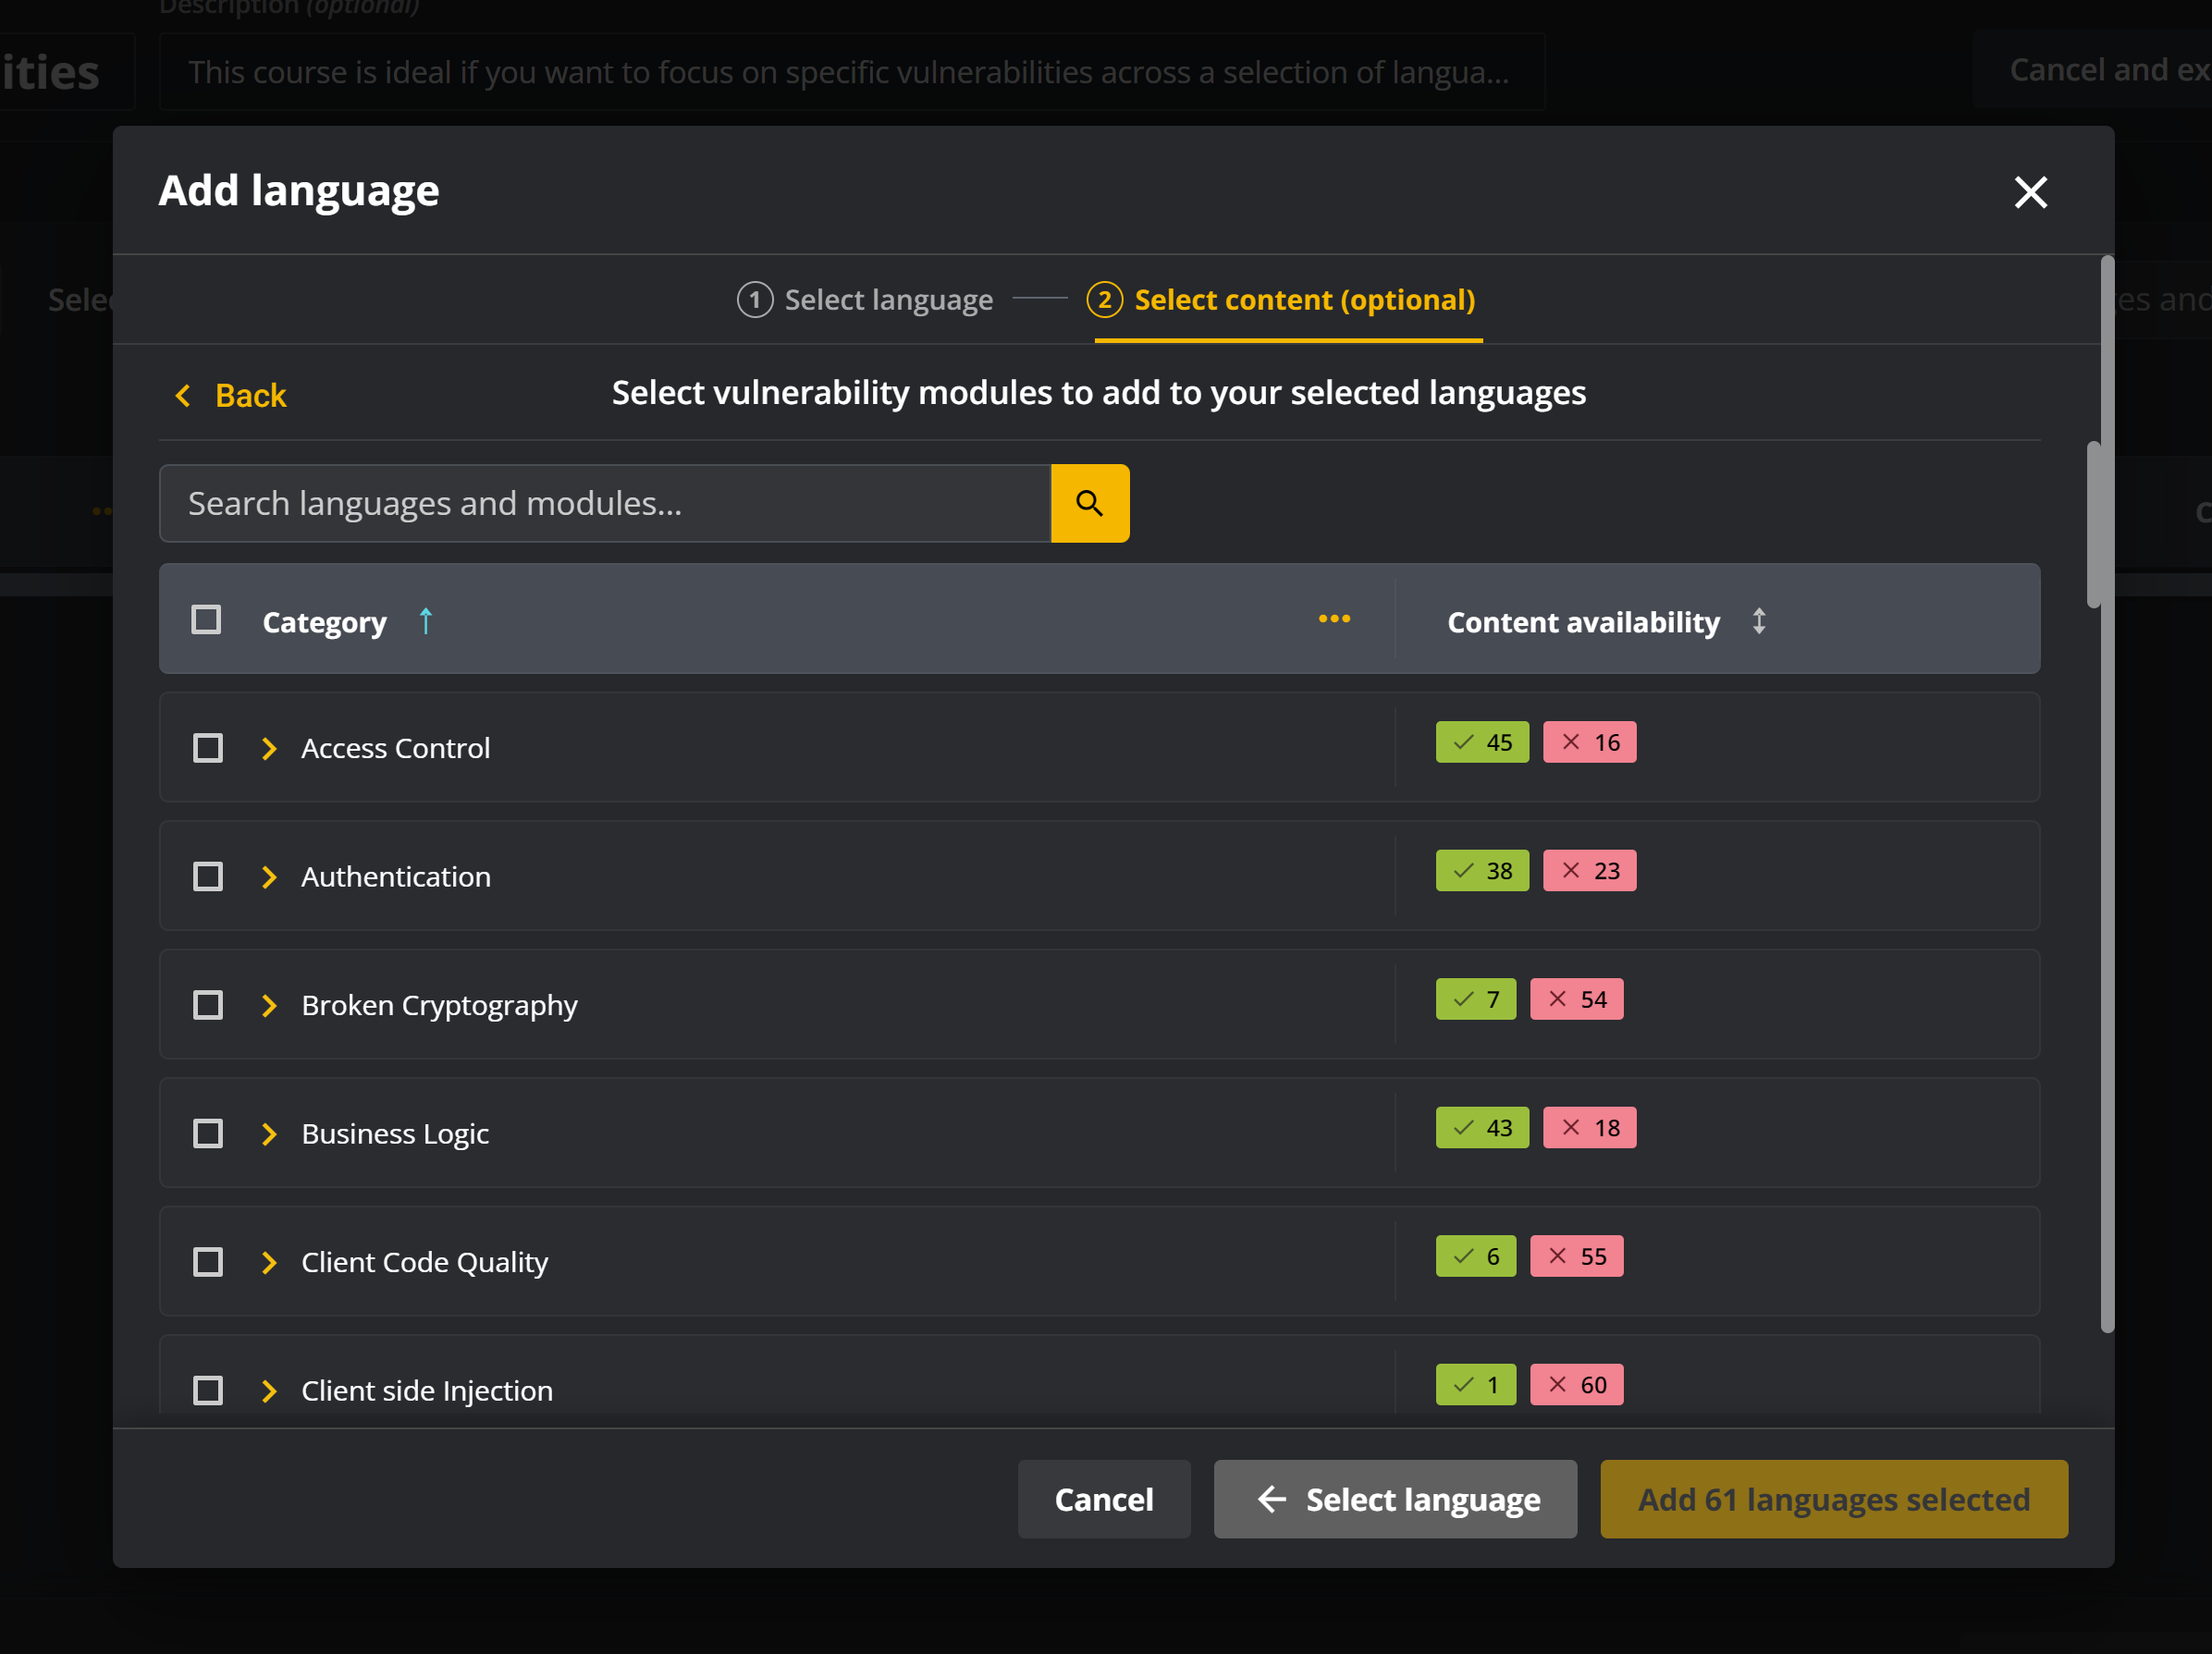The image size is (2212, 1654).
Task: Click the red 54 unavailable badge
Action: coord(1576,999)
